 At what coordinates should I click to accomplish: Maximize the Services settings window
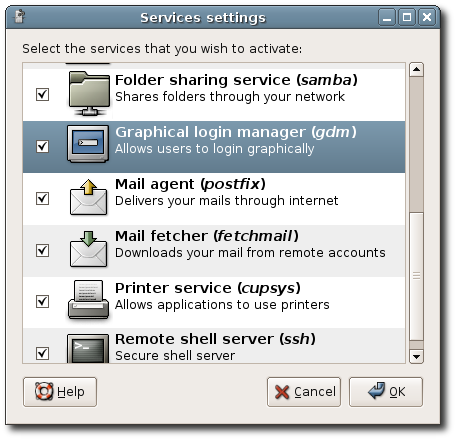(407, 17)
